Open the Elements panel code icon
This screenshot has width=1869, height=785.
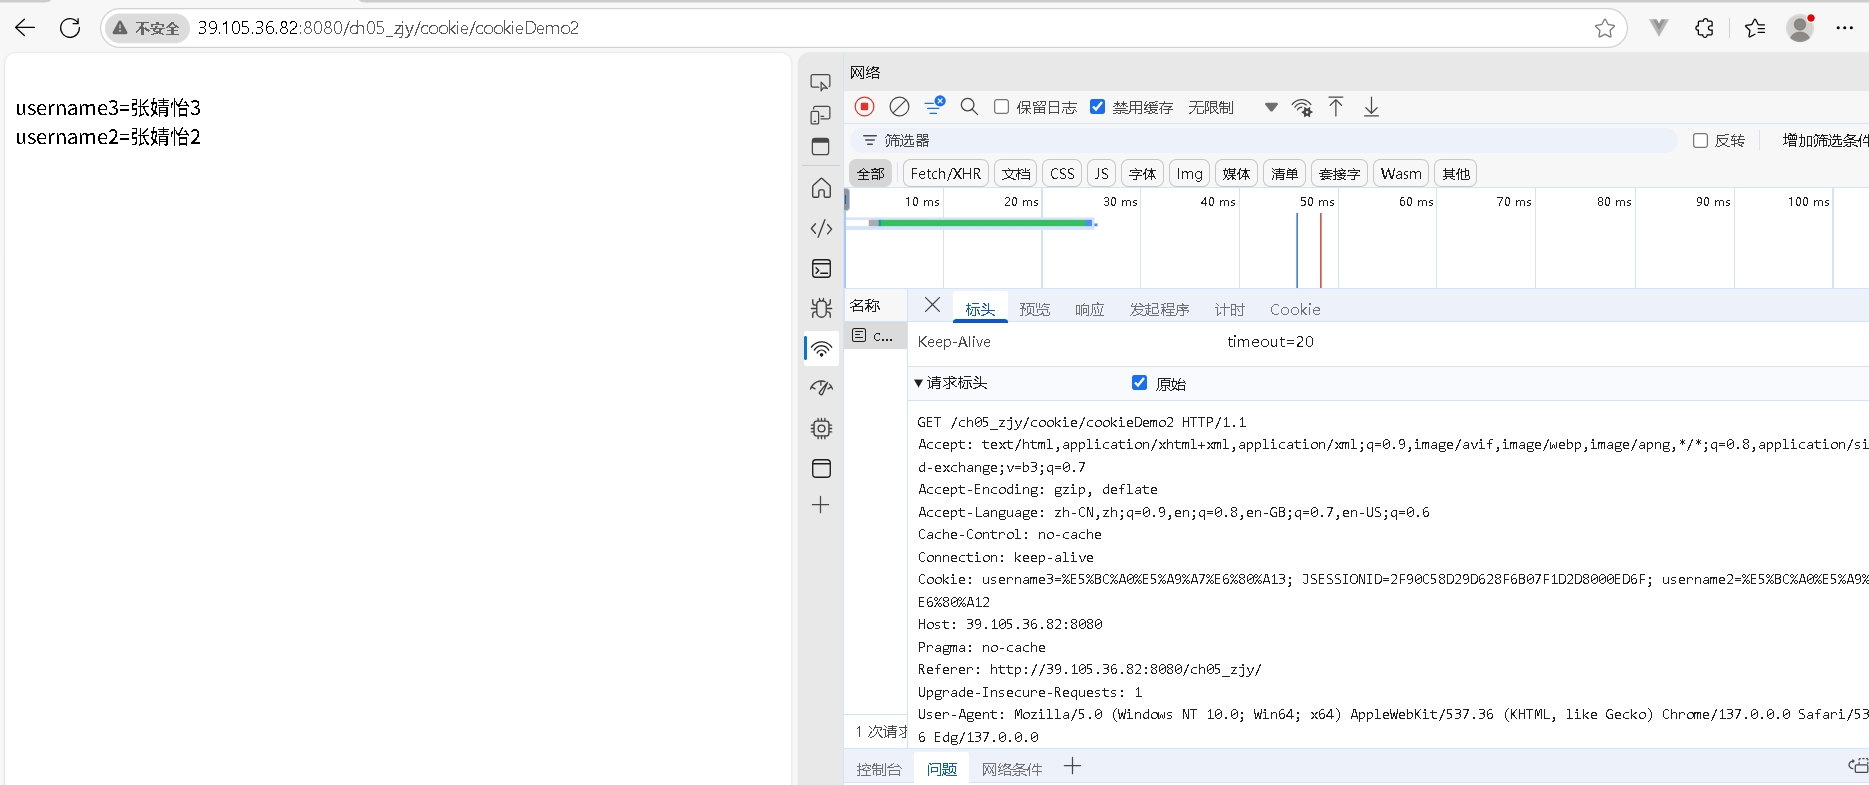click(821, 229)
